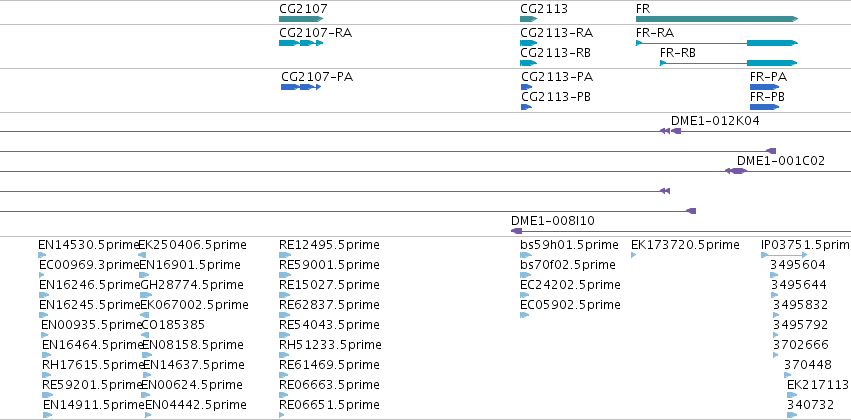
Task: Click the CG2113-PB label
Action: point(556,97)
